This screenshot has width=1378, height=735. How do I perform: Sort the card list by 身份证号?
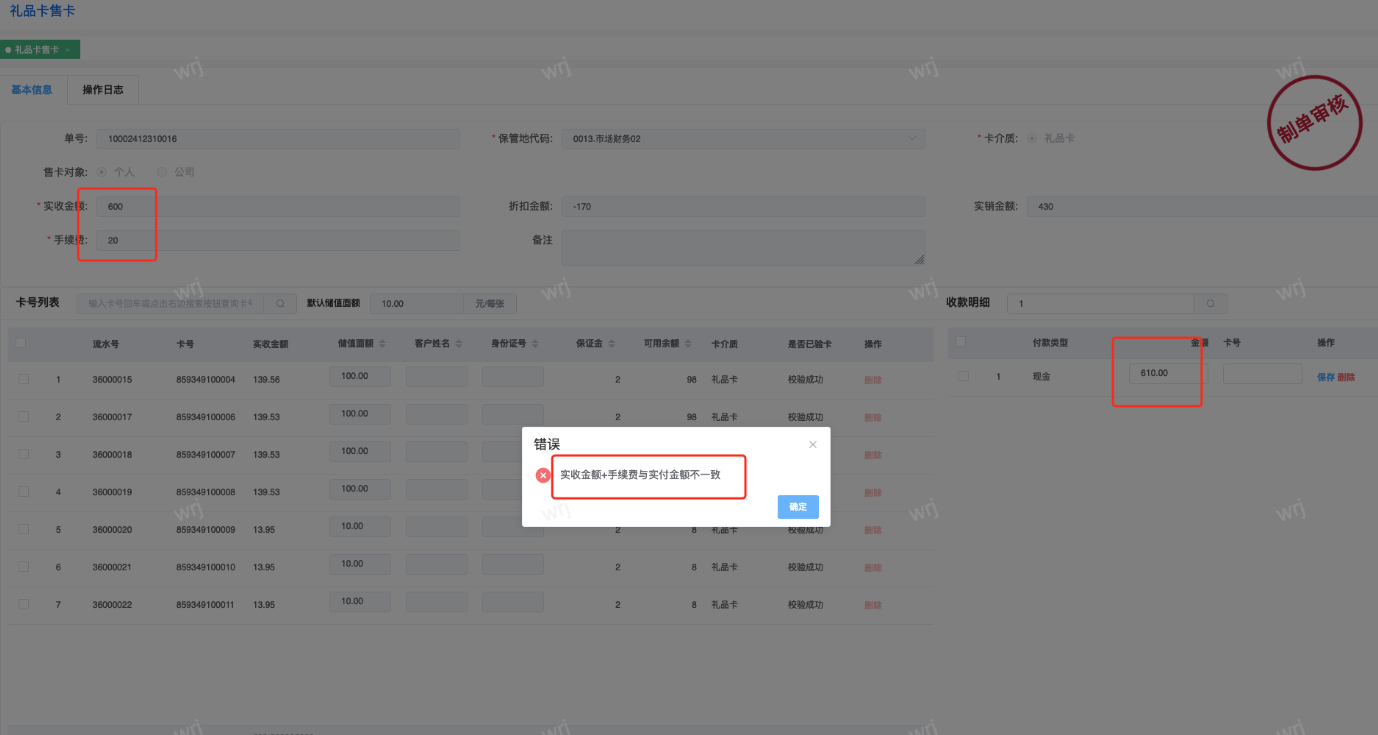[x=535, y=344]
